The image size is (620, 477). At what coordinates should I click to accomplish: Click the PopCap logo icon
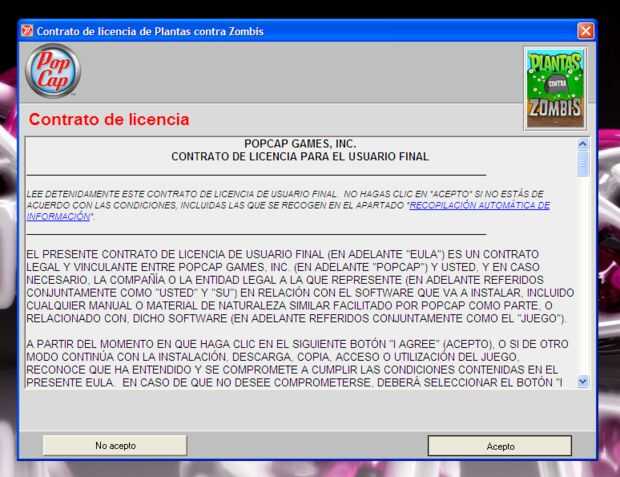pos(53,70)
